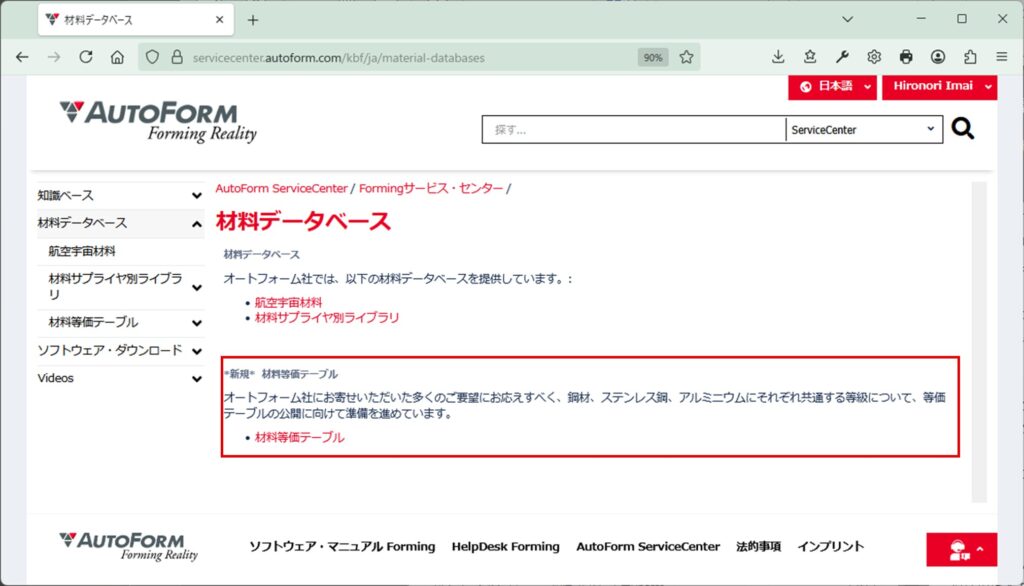The image size is (1024, 586).
Task: Print the page via printer icon
Action: [906, 57]
